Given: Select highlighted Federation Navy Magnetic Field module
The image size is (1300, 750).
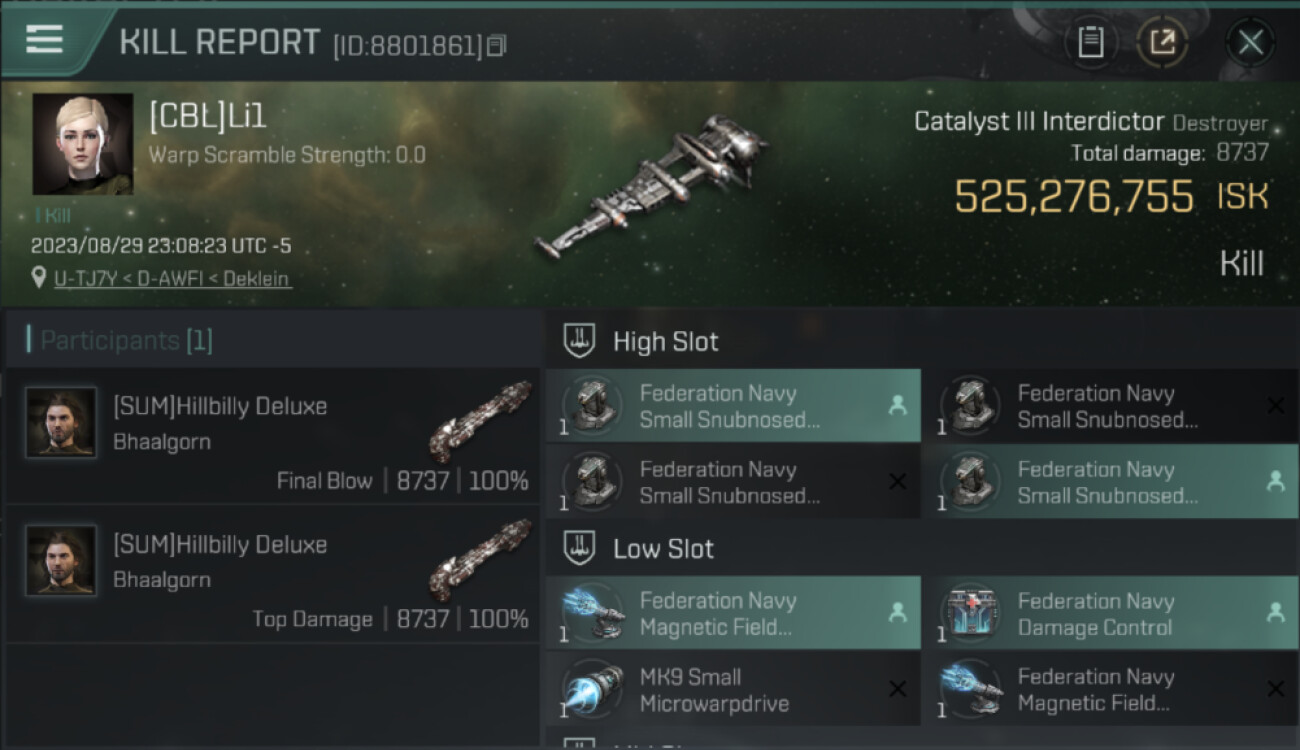Looking at the screenshot, I should pyautogui.click(x=733, y=613).
